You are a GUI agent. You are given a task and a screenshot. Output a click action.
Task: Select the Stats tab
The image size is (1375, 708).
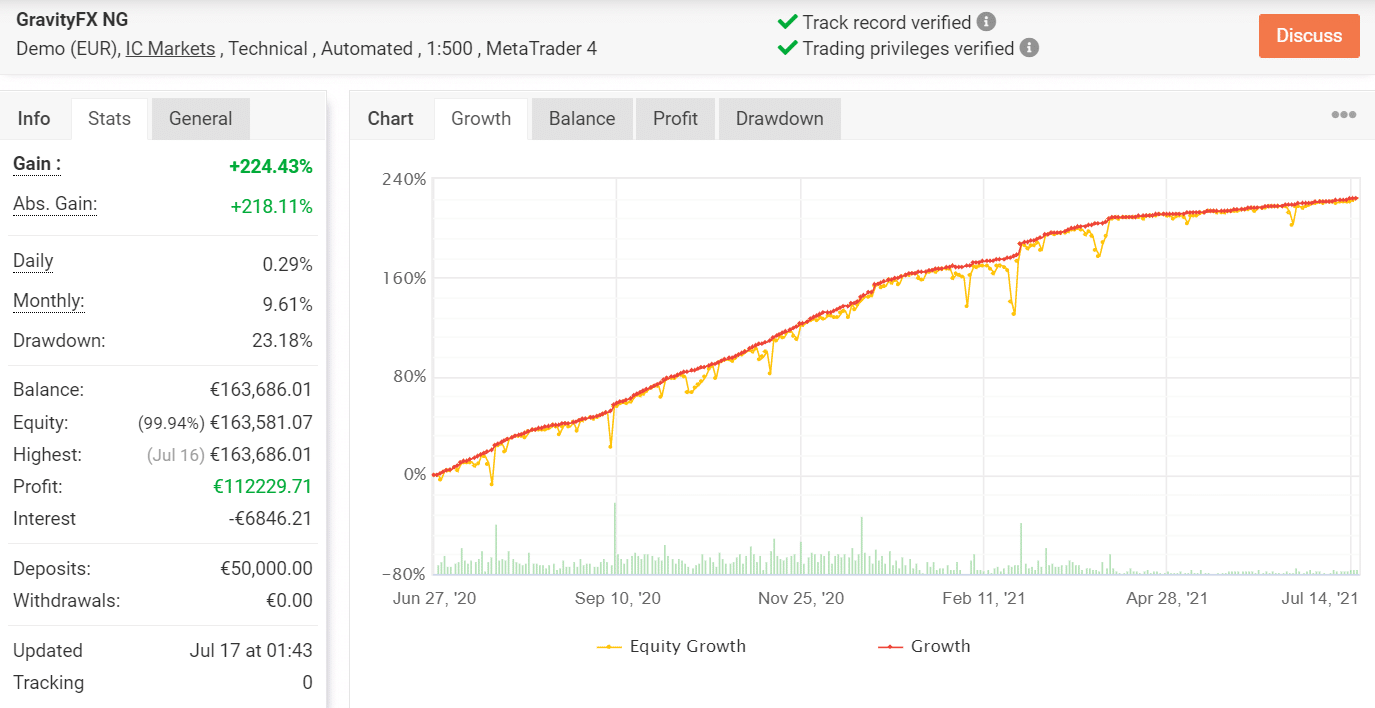(108, 118)
